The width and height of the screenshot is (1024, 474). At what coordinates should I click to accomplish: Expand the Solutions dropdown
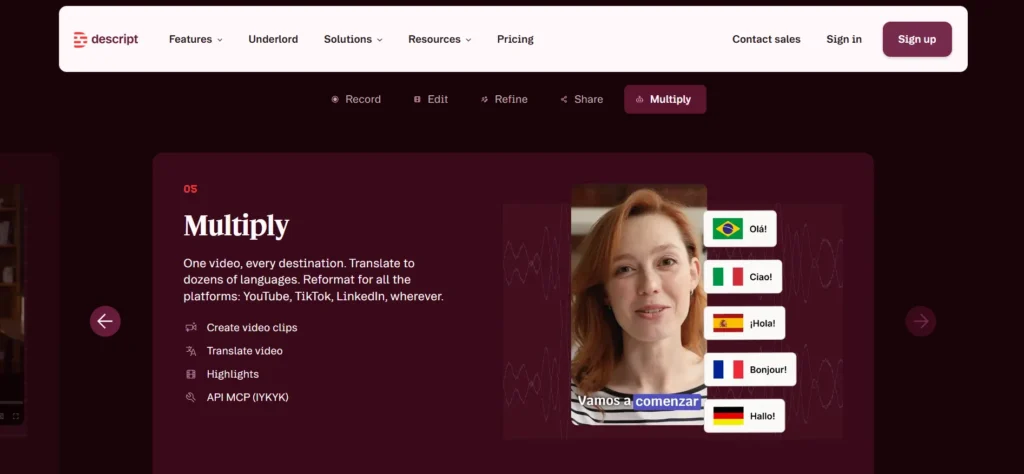353,39
